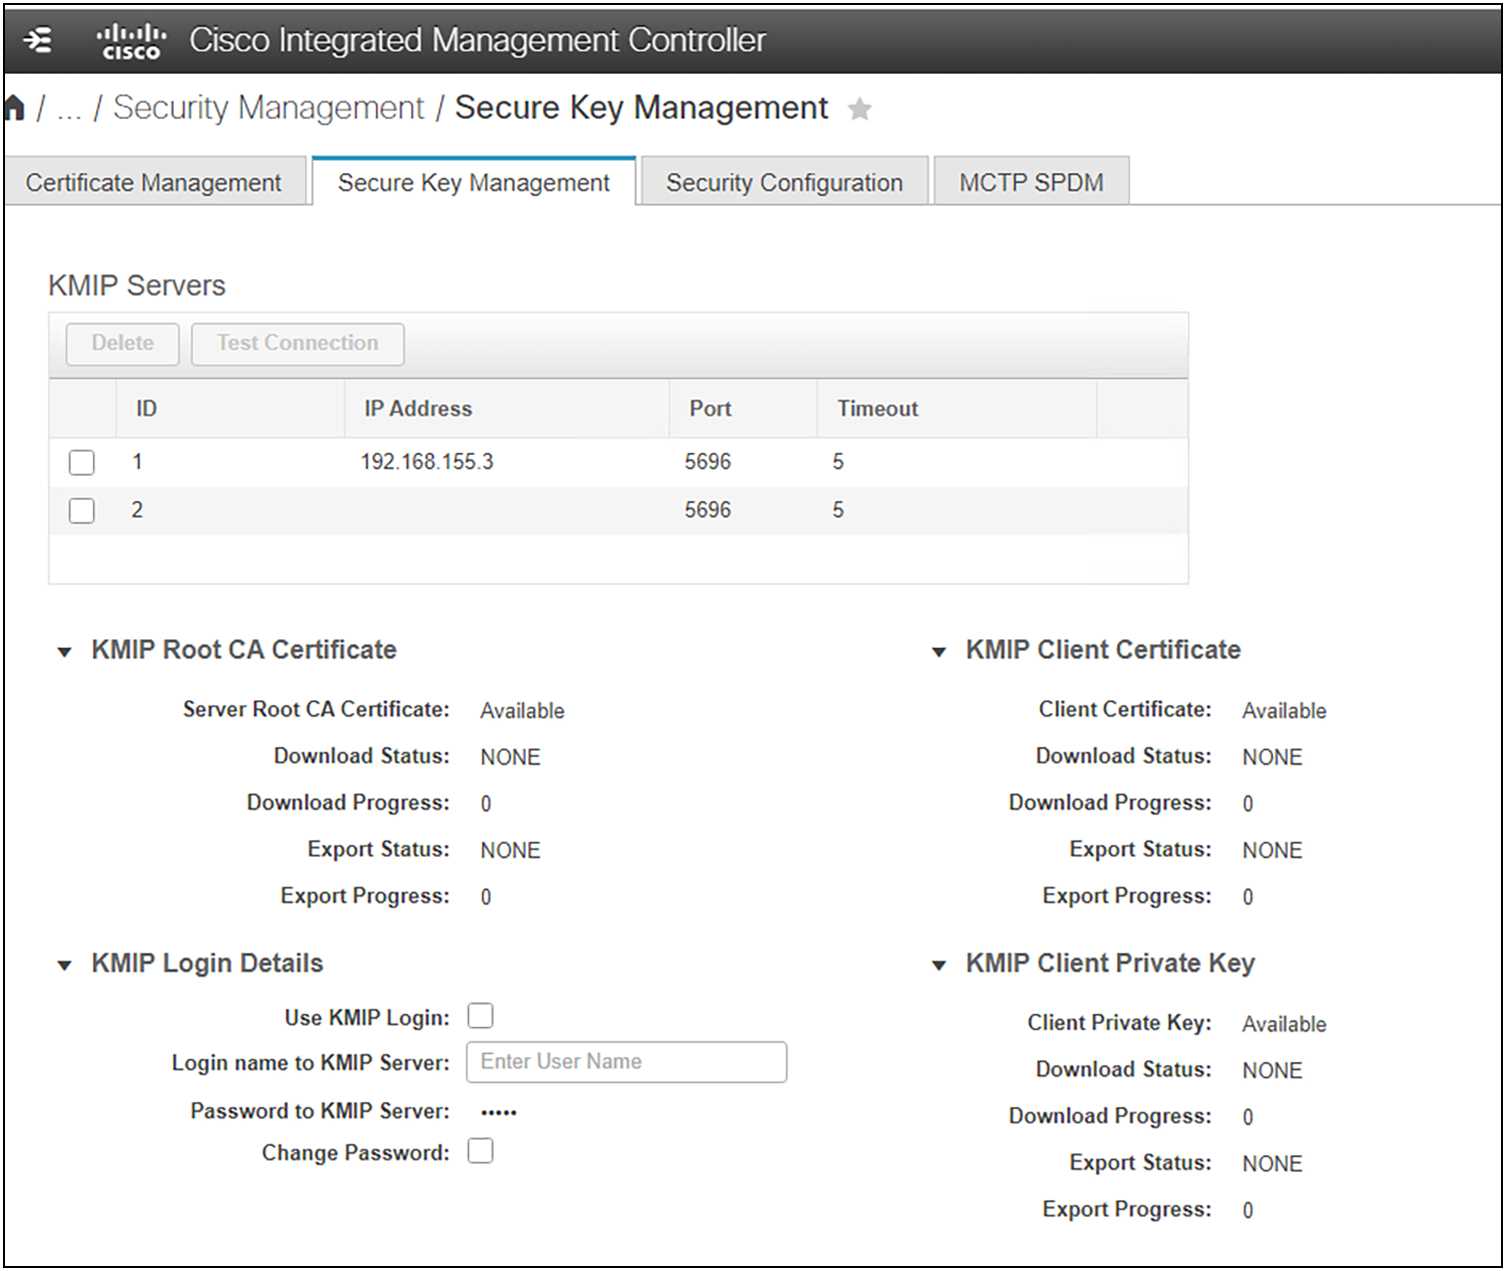
Task: Click the KMIP Servers heading
Action: (x=137, y=286)
